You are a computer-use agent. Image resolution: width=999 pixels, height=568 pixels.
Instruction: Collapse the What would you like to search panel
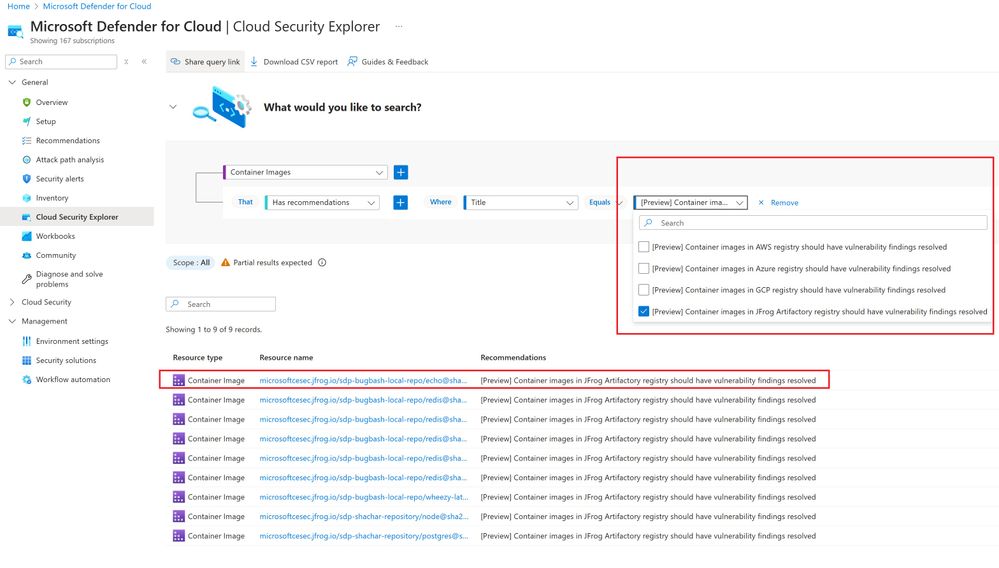coord(173,107)
